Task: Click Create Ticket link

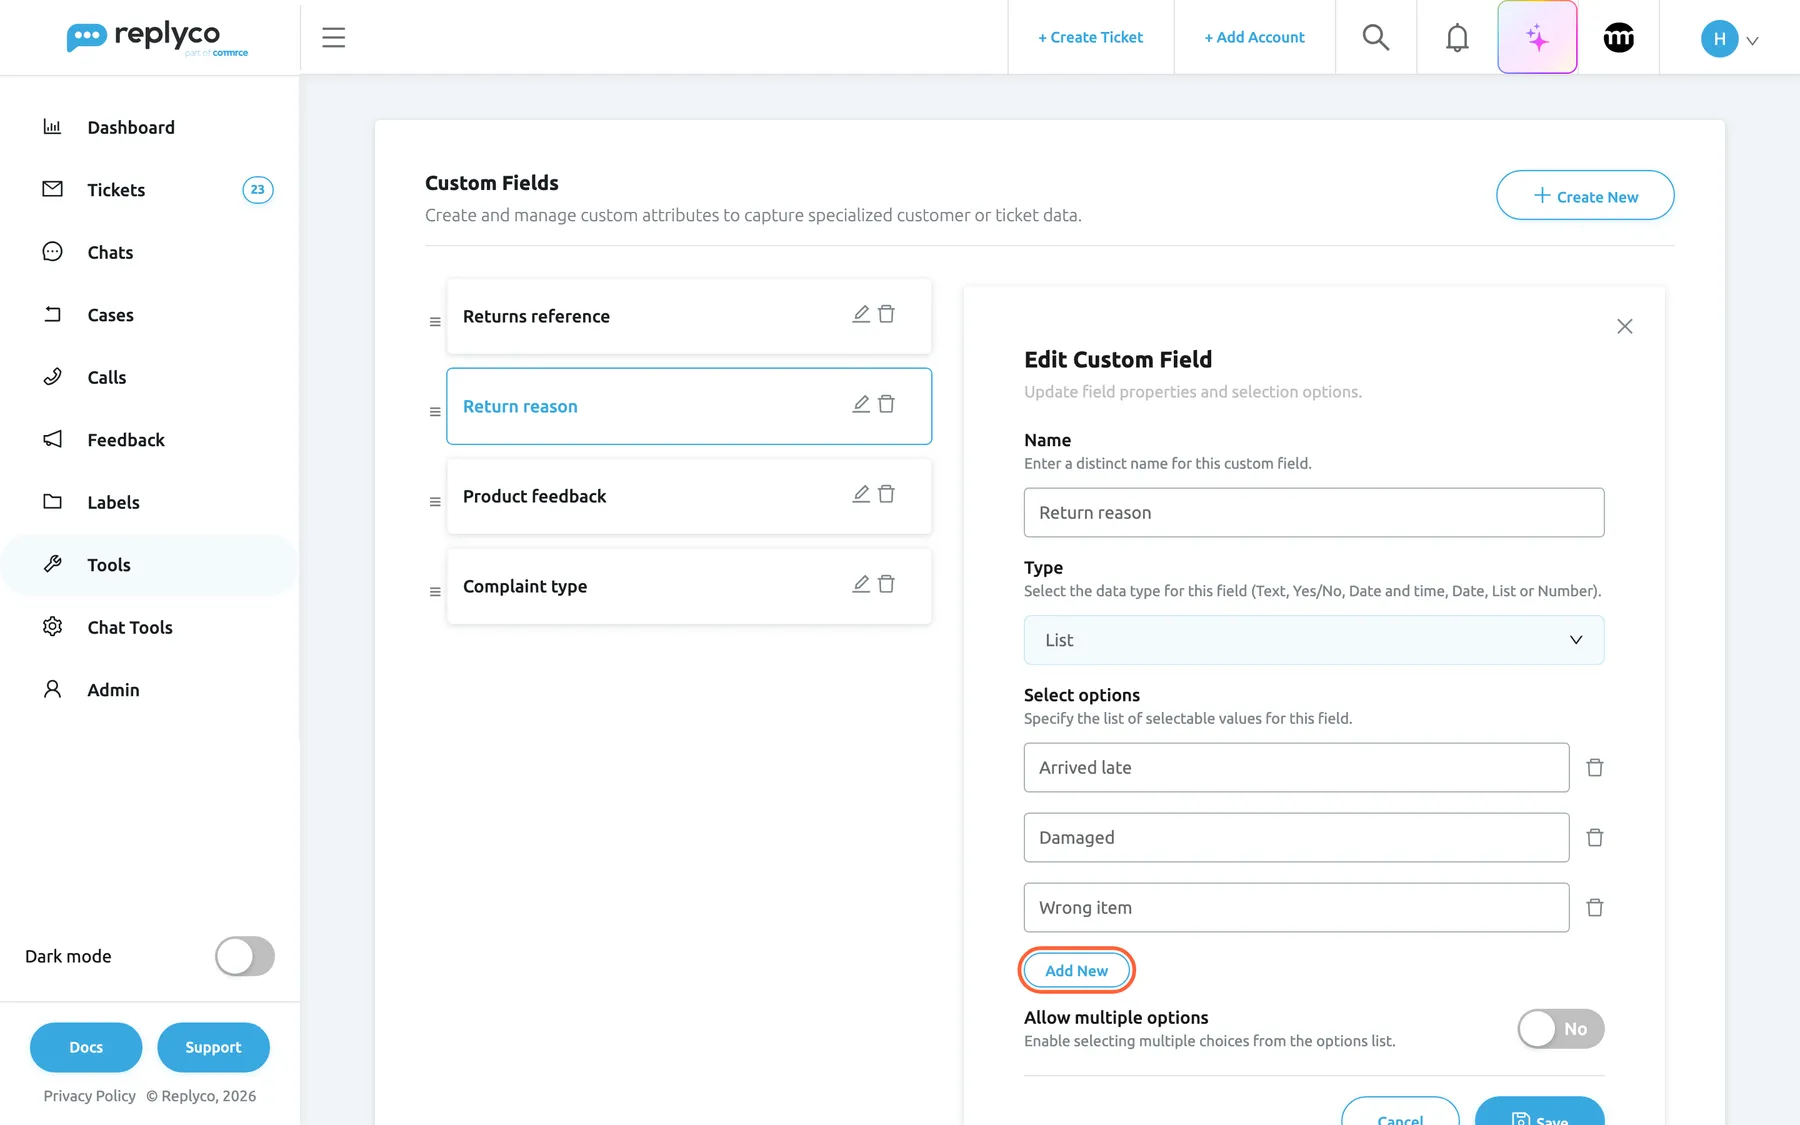Action: [x=1090, y=37]
